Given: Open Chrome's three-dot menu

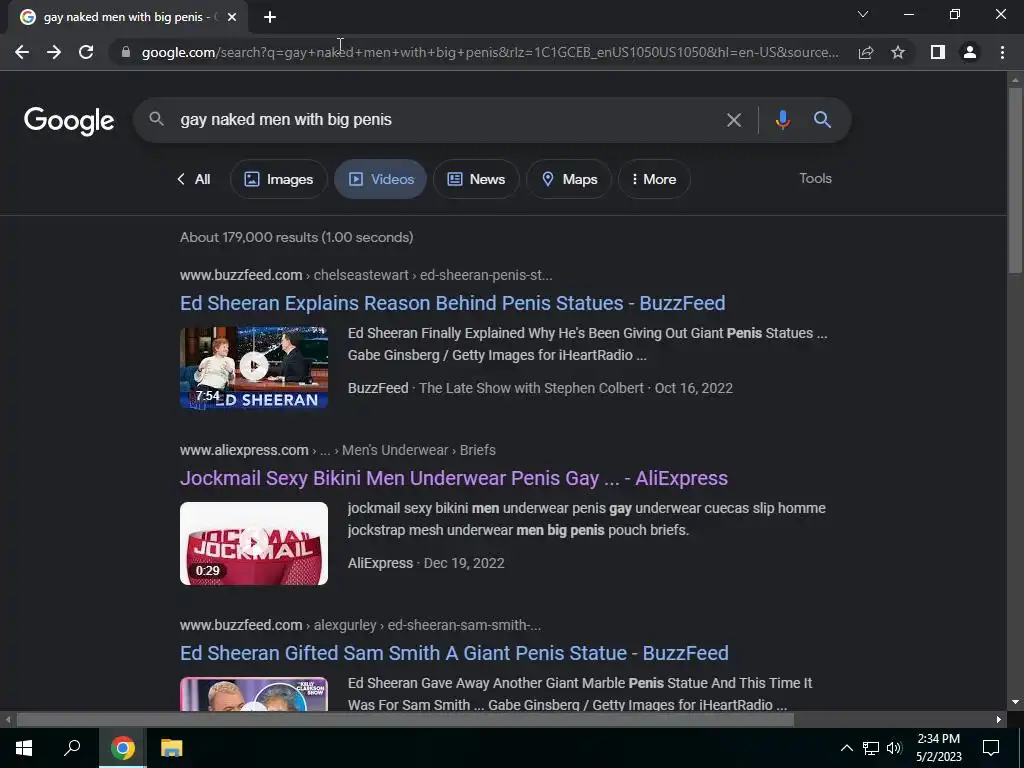Looking at the screenshot, I should point(1002,52).
